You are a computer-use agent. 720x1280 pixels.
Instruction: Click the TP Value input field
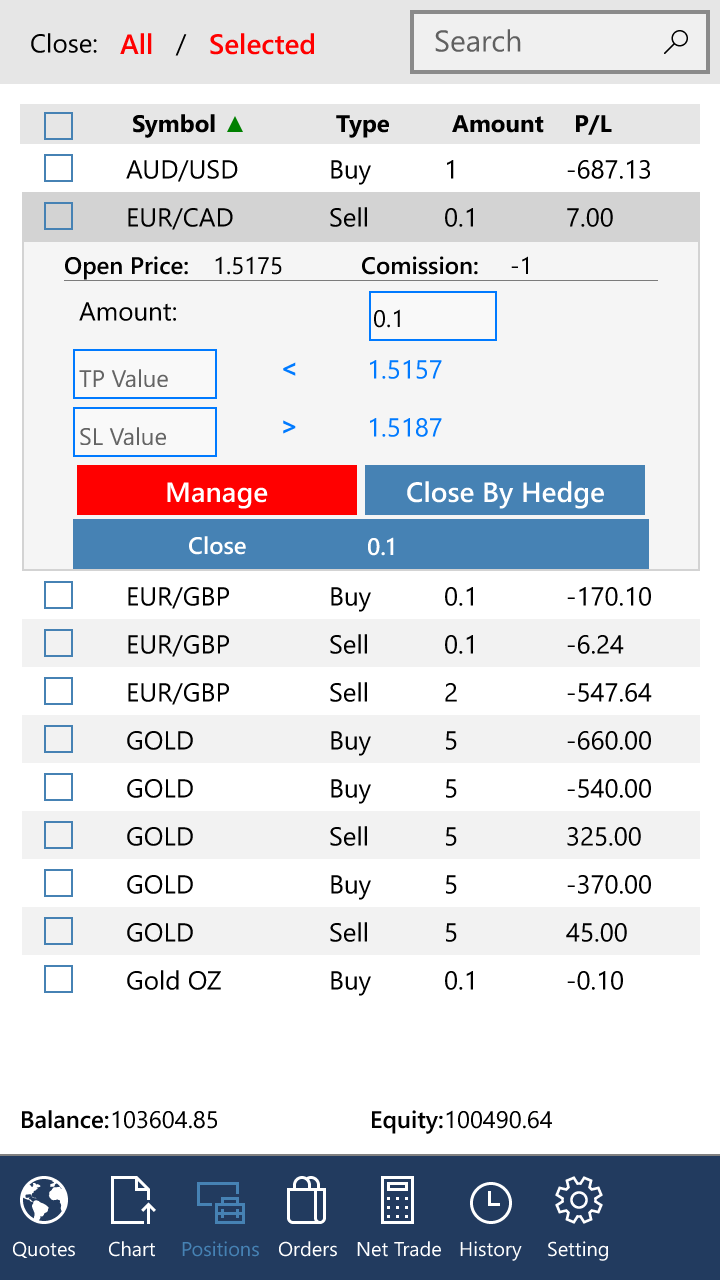[x=145, y=375]
